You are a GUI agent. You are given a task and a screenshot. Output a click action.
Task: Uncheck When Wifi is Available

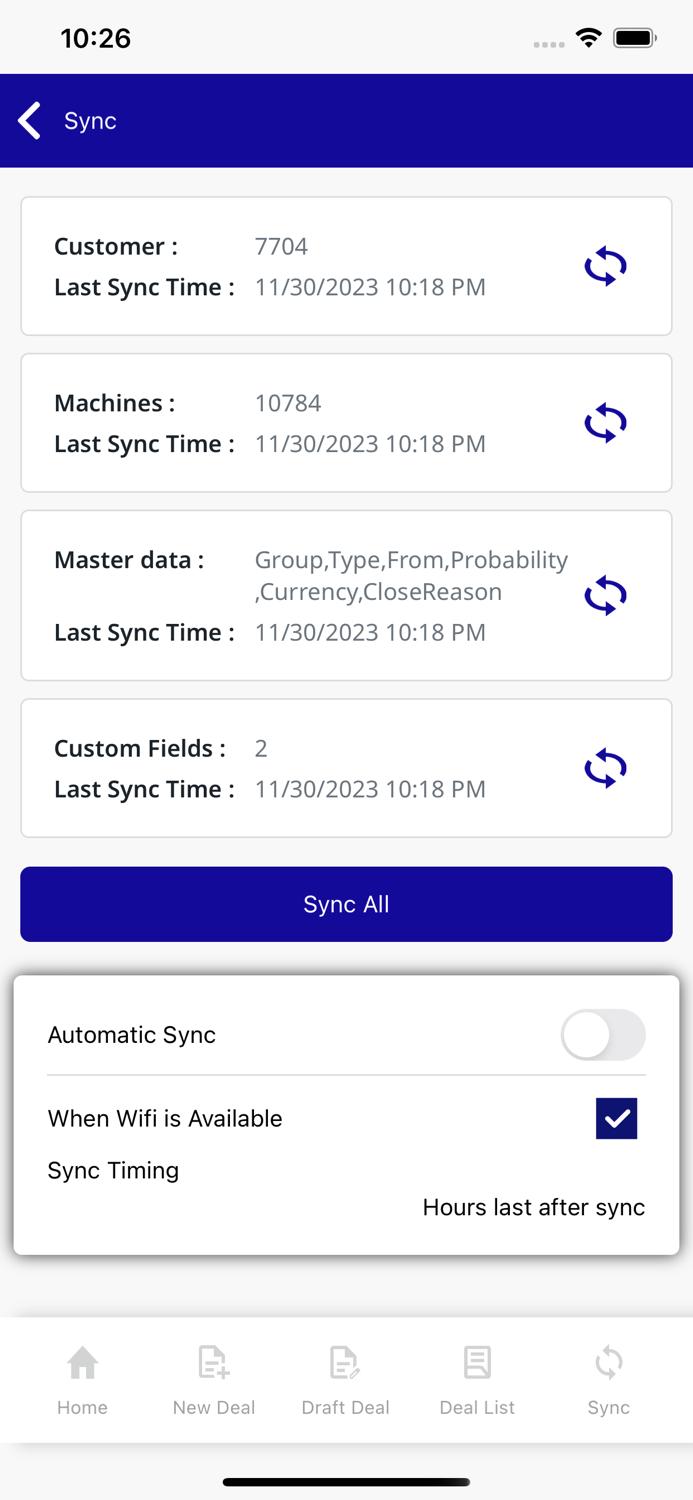(x=617, y=1118)
